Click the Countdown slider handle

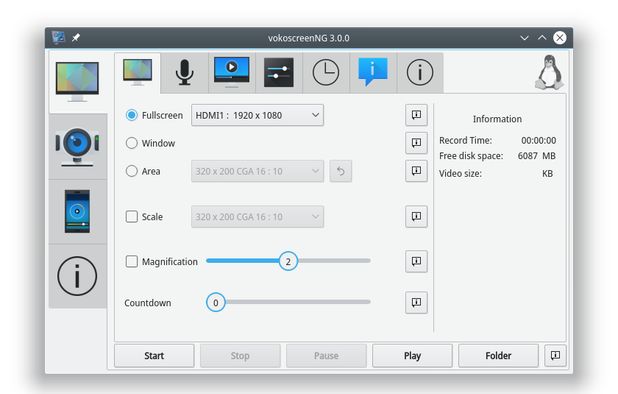click(216, 303)
